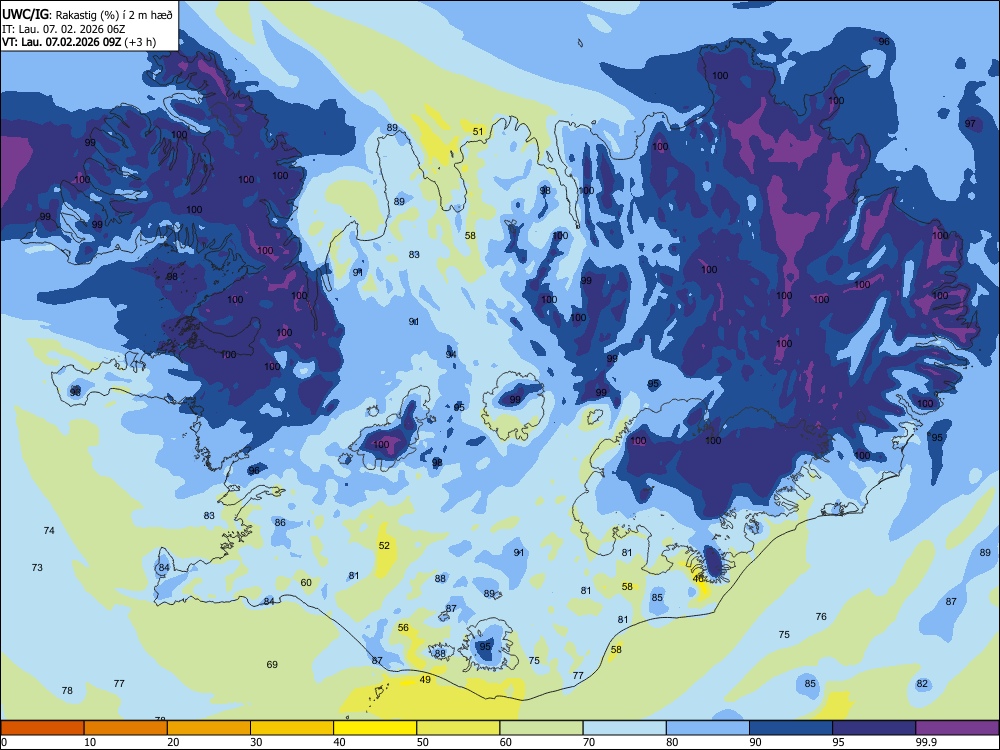Image resolution: width=1000 pixels, height=750 pixels.
Task: Select the legend tick label '95'
Action: click(x=838, y=742)
